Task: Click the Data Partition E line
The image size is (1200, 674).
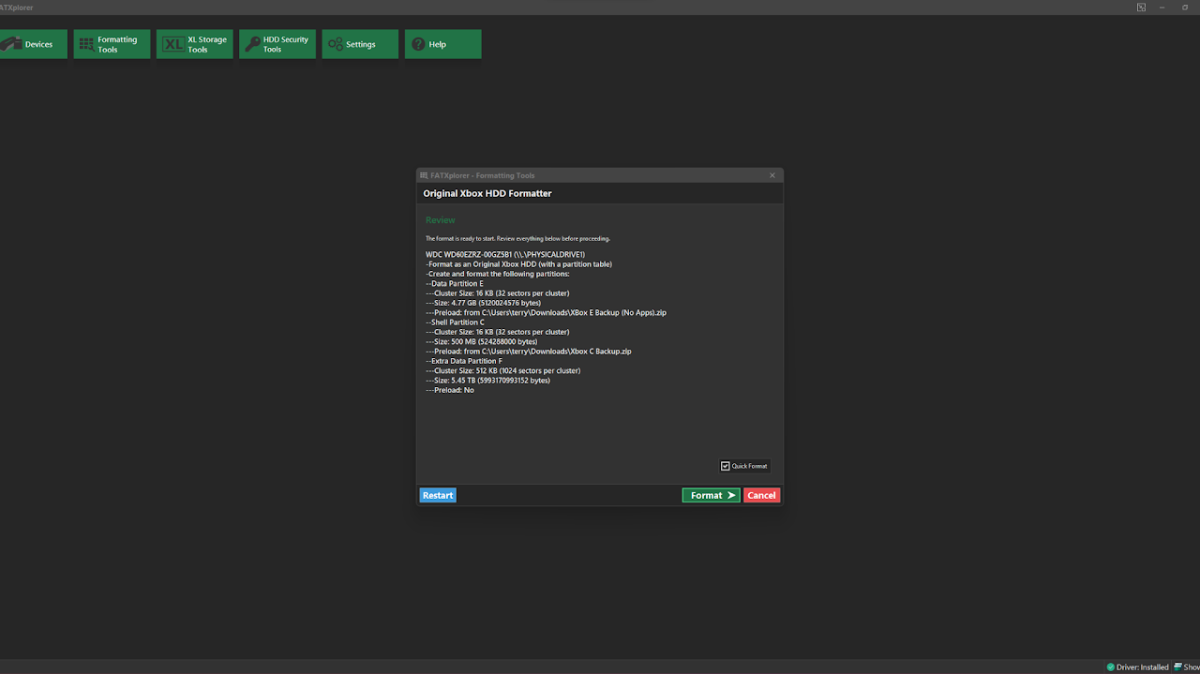Action: coord(454,284)
